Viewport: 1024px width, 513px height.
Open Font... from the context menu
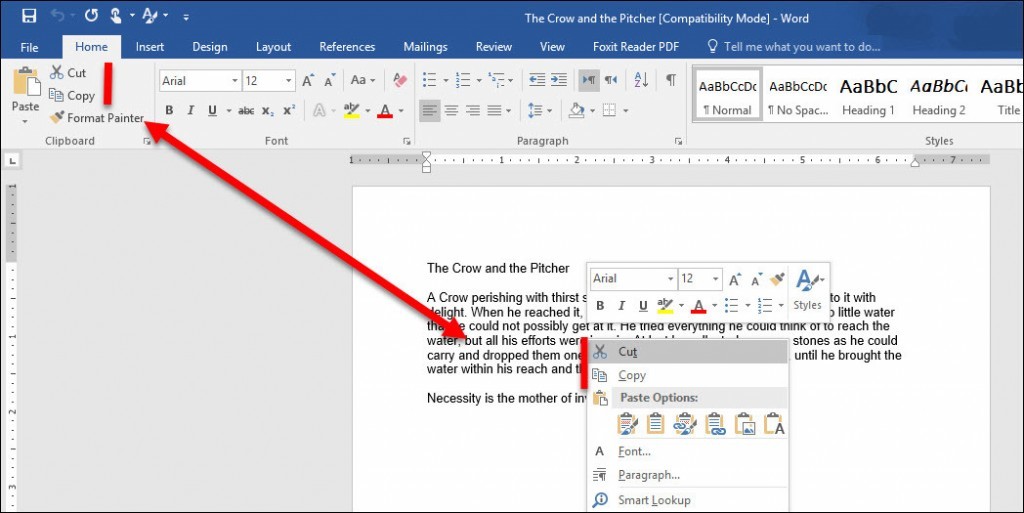(688, 451)
